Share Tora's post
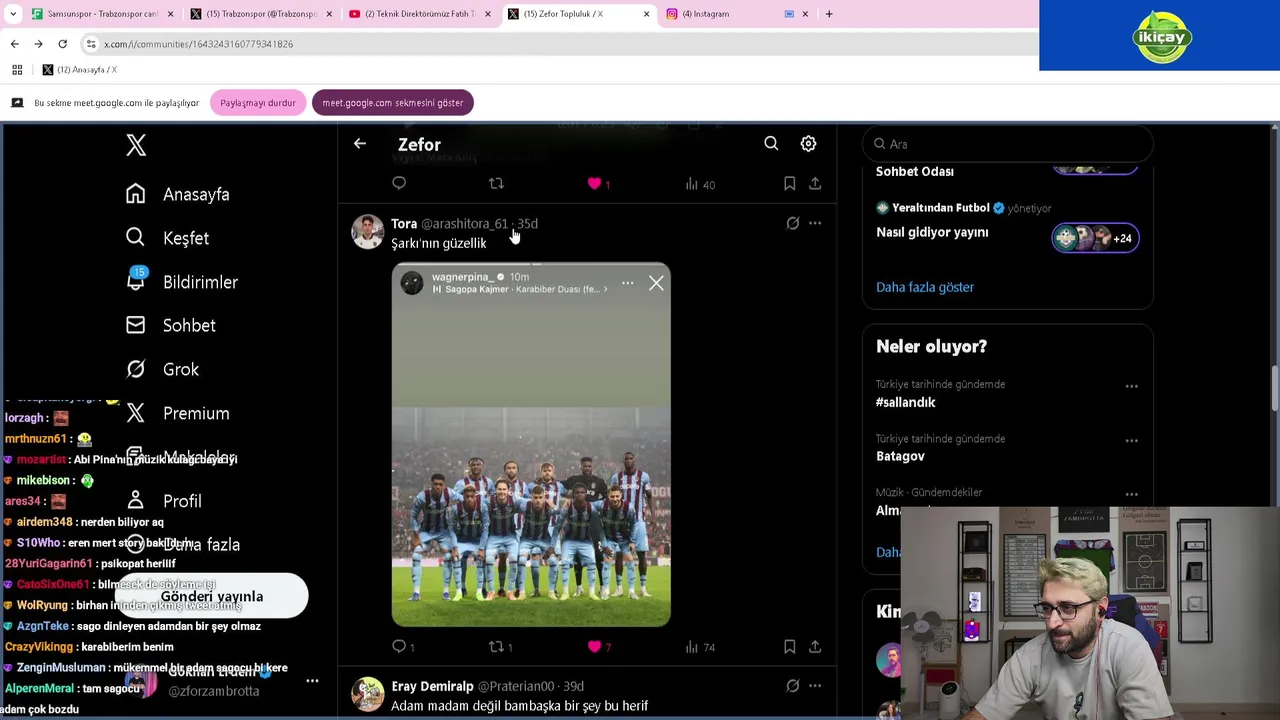This screenshot has height=720, width=1280. pos(815,647)
